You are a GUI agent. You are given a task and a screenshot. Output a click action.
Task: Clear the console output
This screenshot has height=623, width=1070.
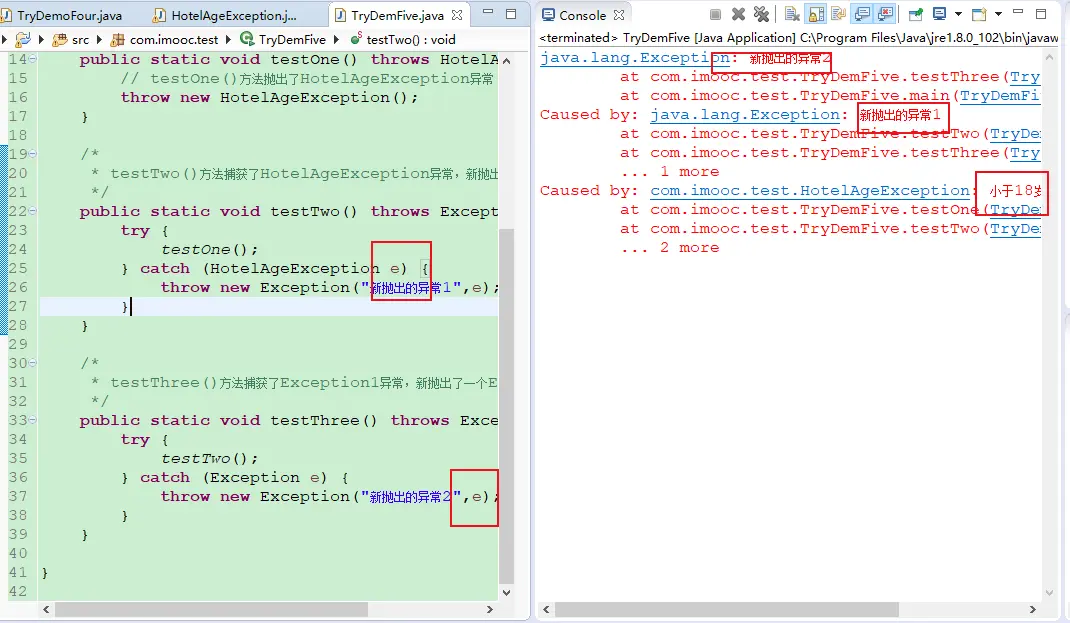pos(791,15)
